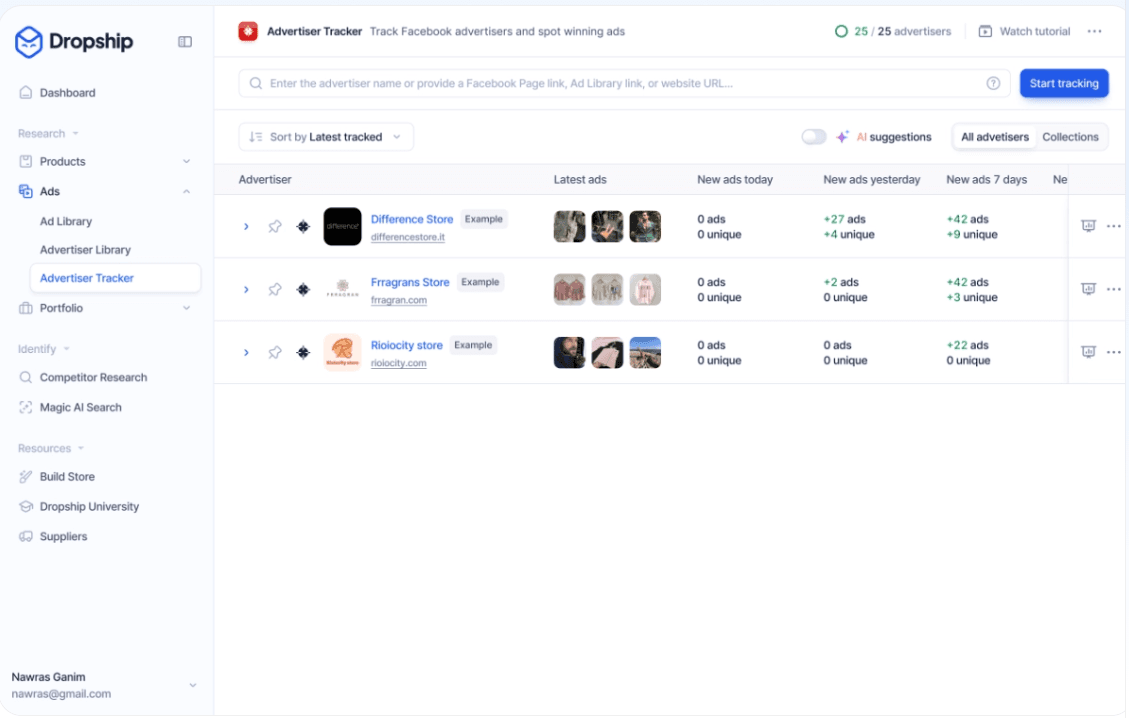
Task: Click help icon in the search field
Action: [993, 84]
